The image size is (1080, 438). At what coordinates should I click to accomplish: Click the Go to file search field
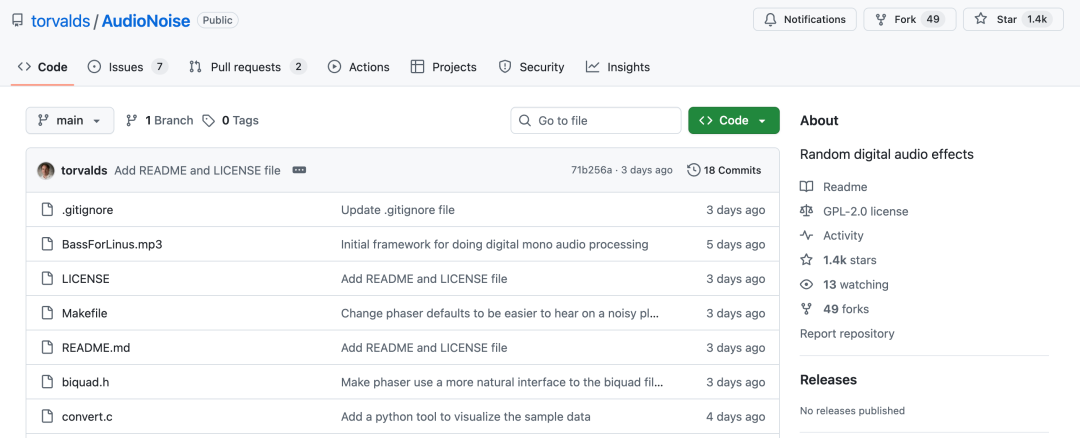tap(596, 120)
